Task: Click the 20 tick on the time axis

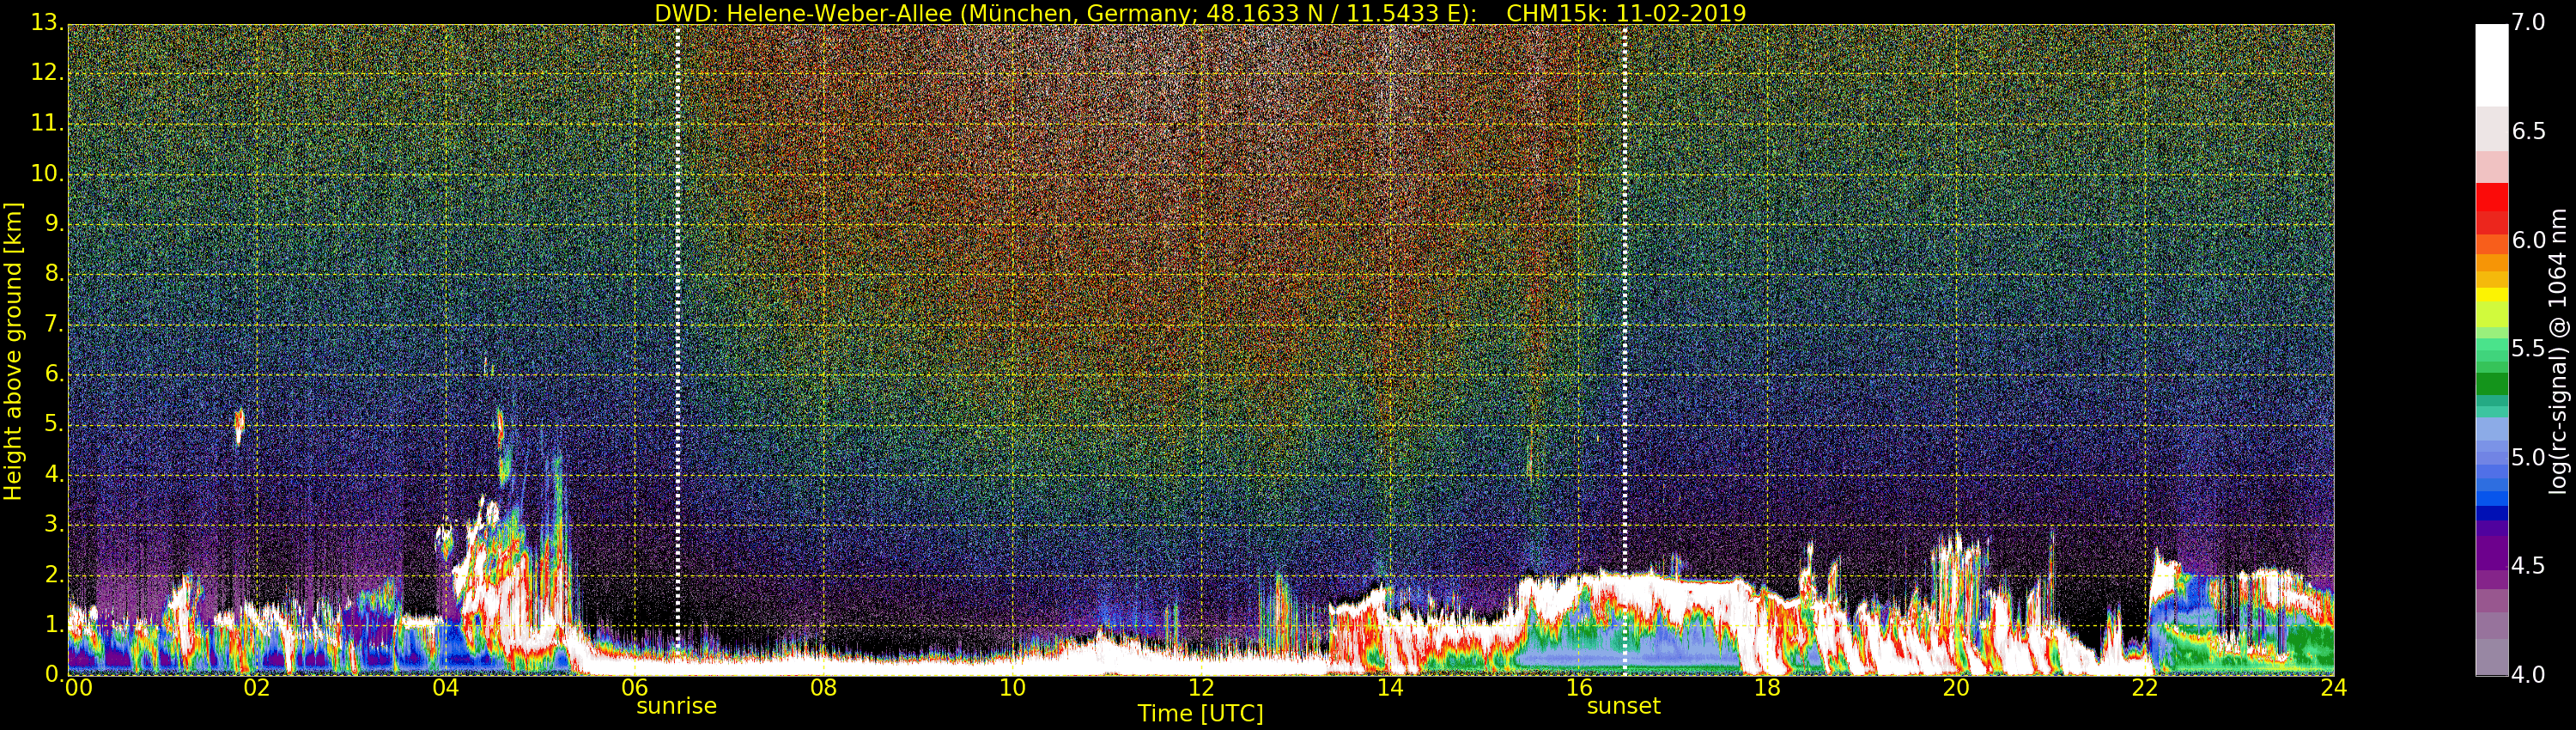Action: coord(1955,688)
